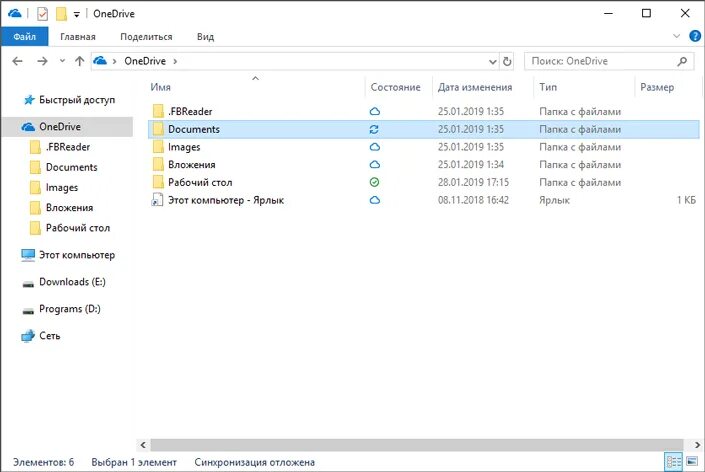Image resolution: width=705 pixels, height=472 pixels.
Task: Sort by the Состояние column header
Action: [x=396, y=87]
